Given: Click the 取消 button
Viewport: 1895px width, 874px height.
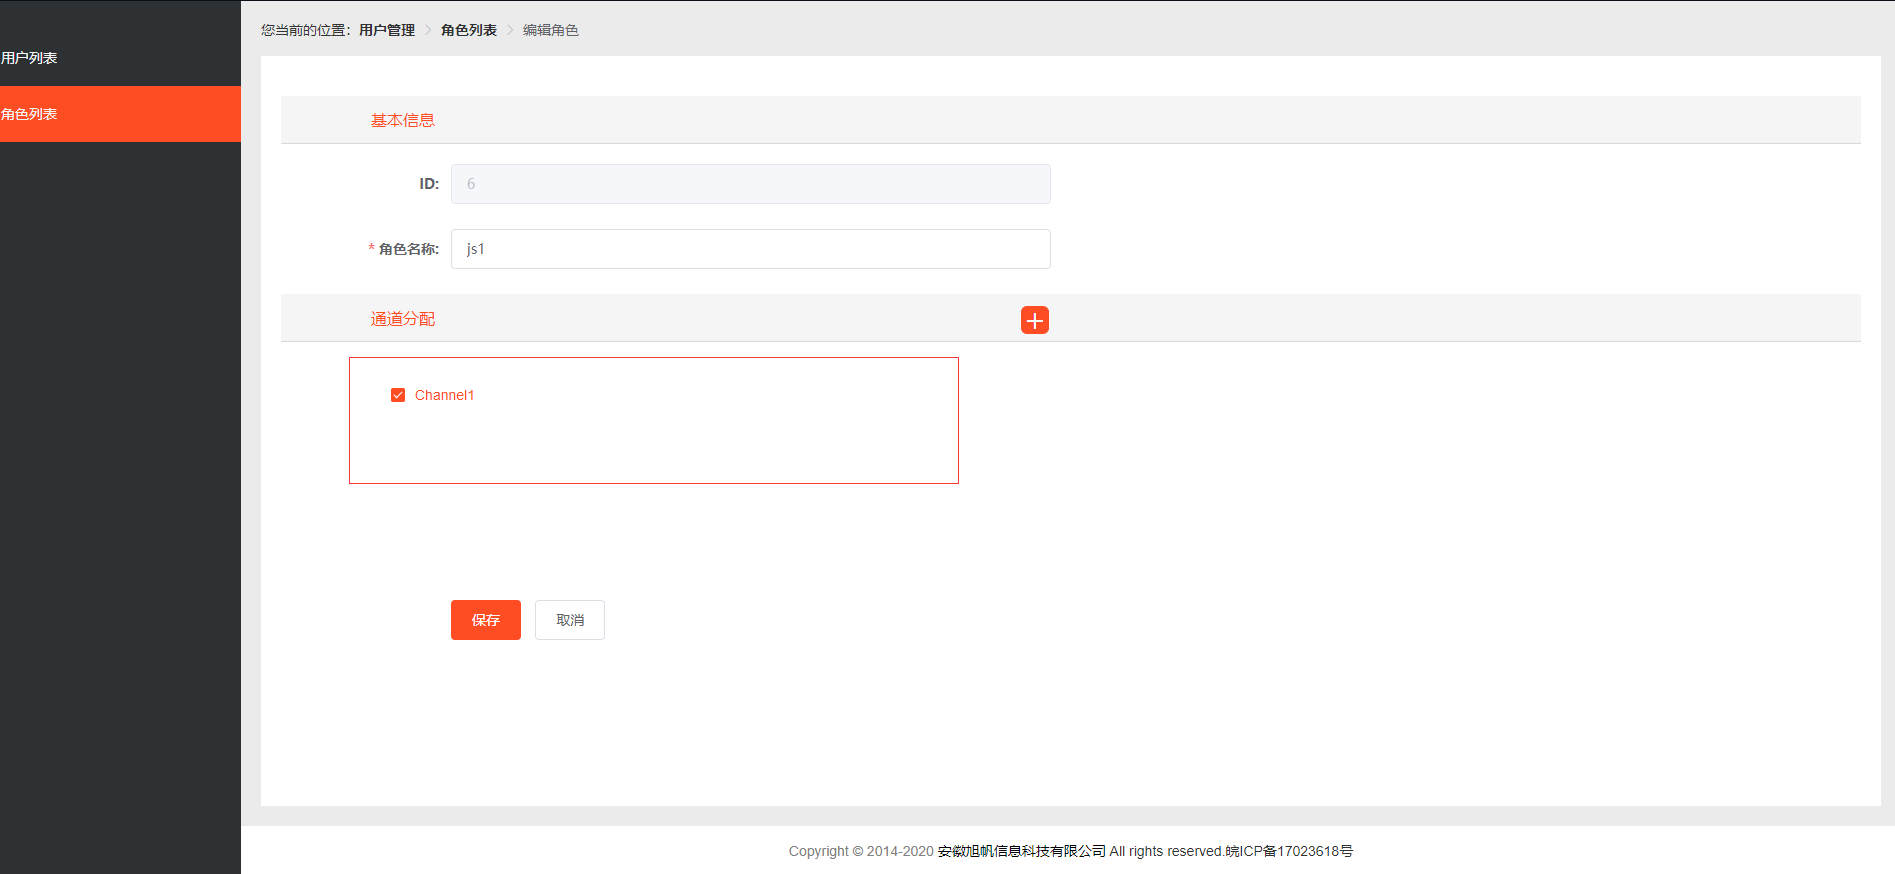Looking at the screenshot, I should [x=570, y=620].
